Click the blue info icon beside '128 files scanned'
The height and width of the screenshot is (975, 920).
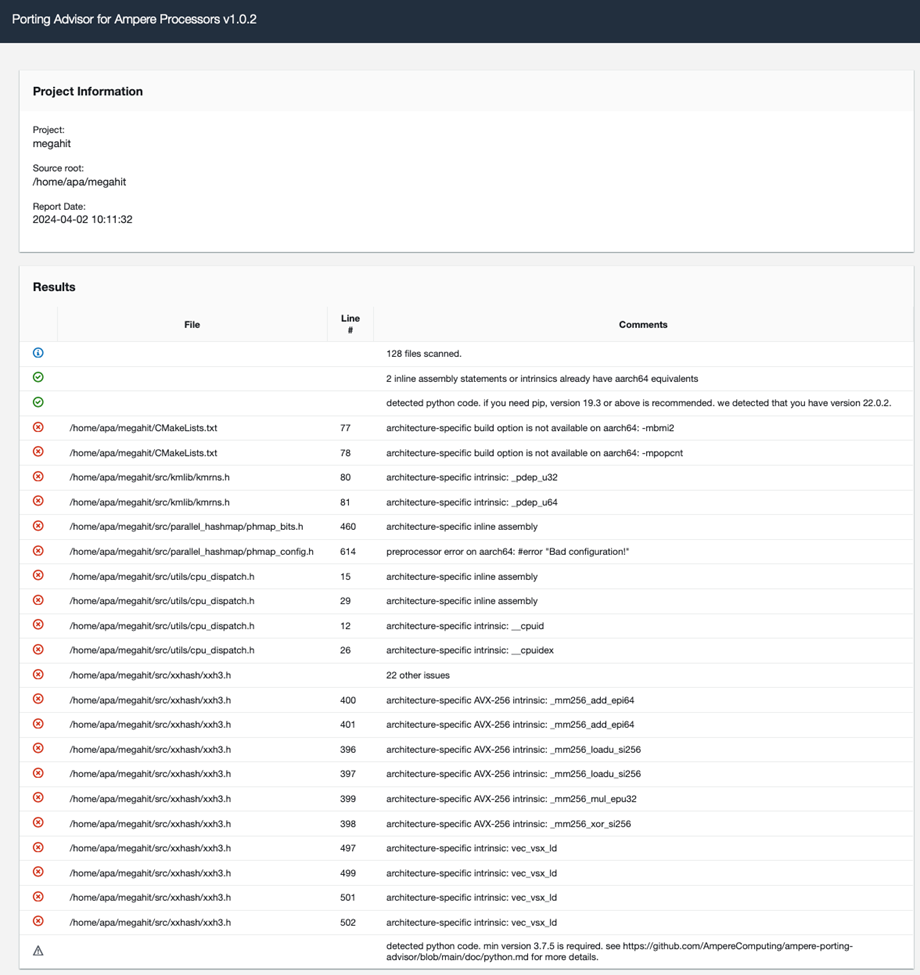coord(38,353)
